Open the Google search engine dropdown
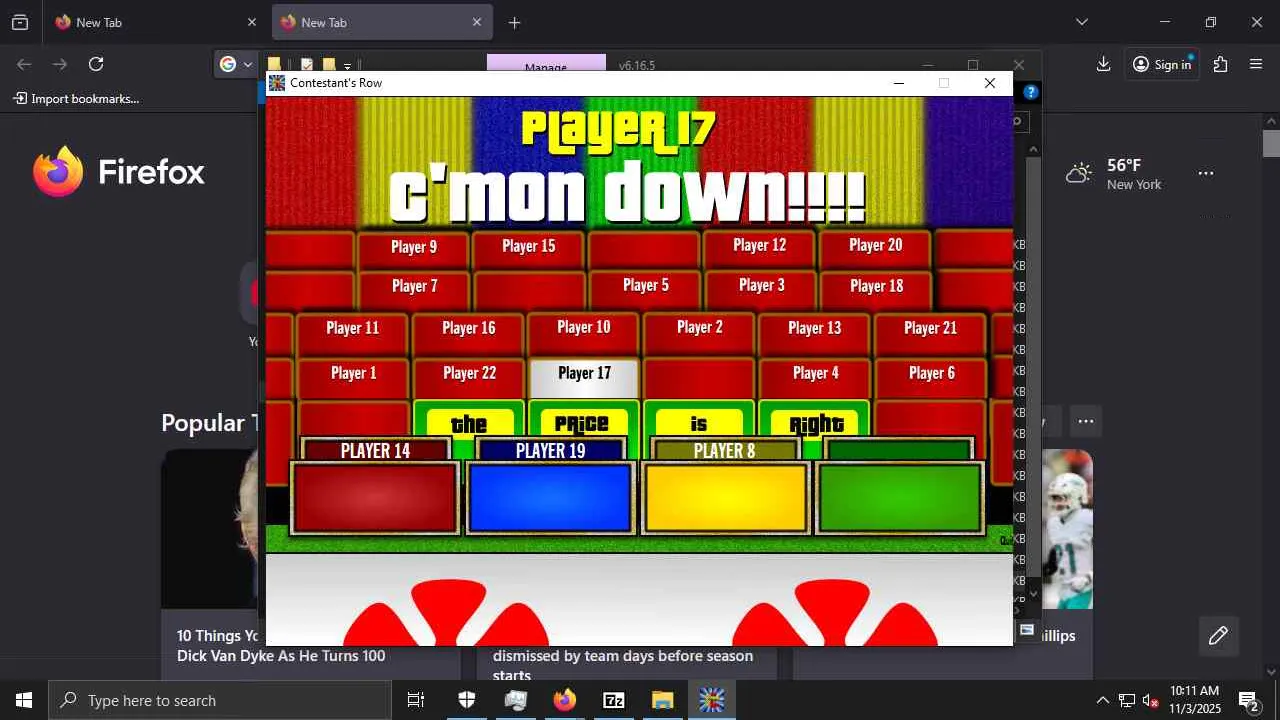 click(236, 64)
